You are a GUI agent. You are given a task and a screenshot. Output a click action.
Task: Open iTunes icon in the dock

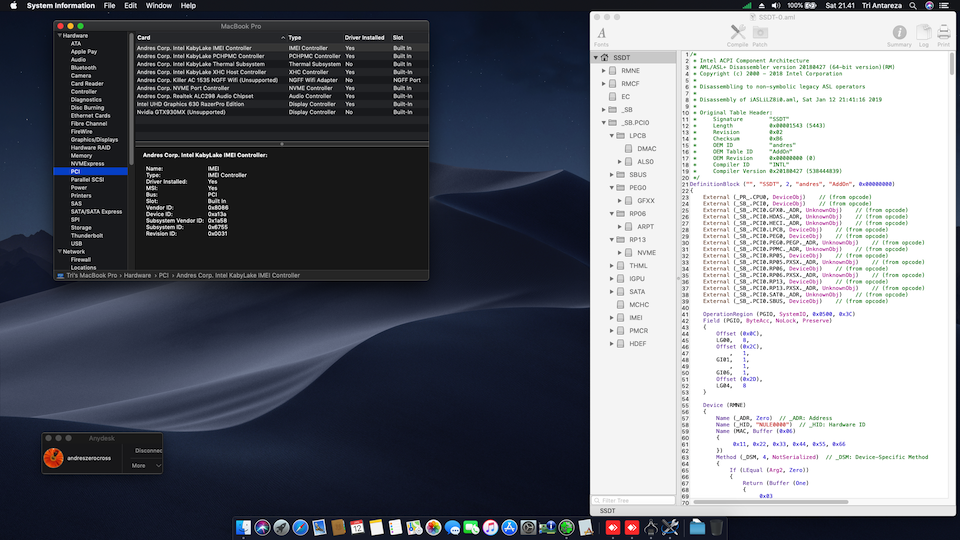490,527
